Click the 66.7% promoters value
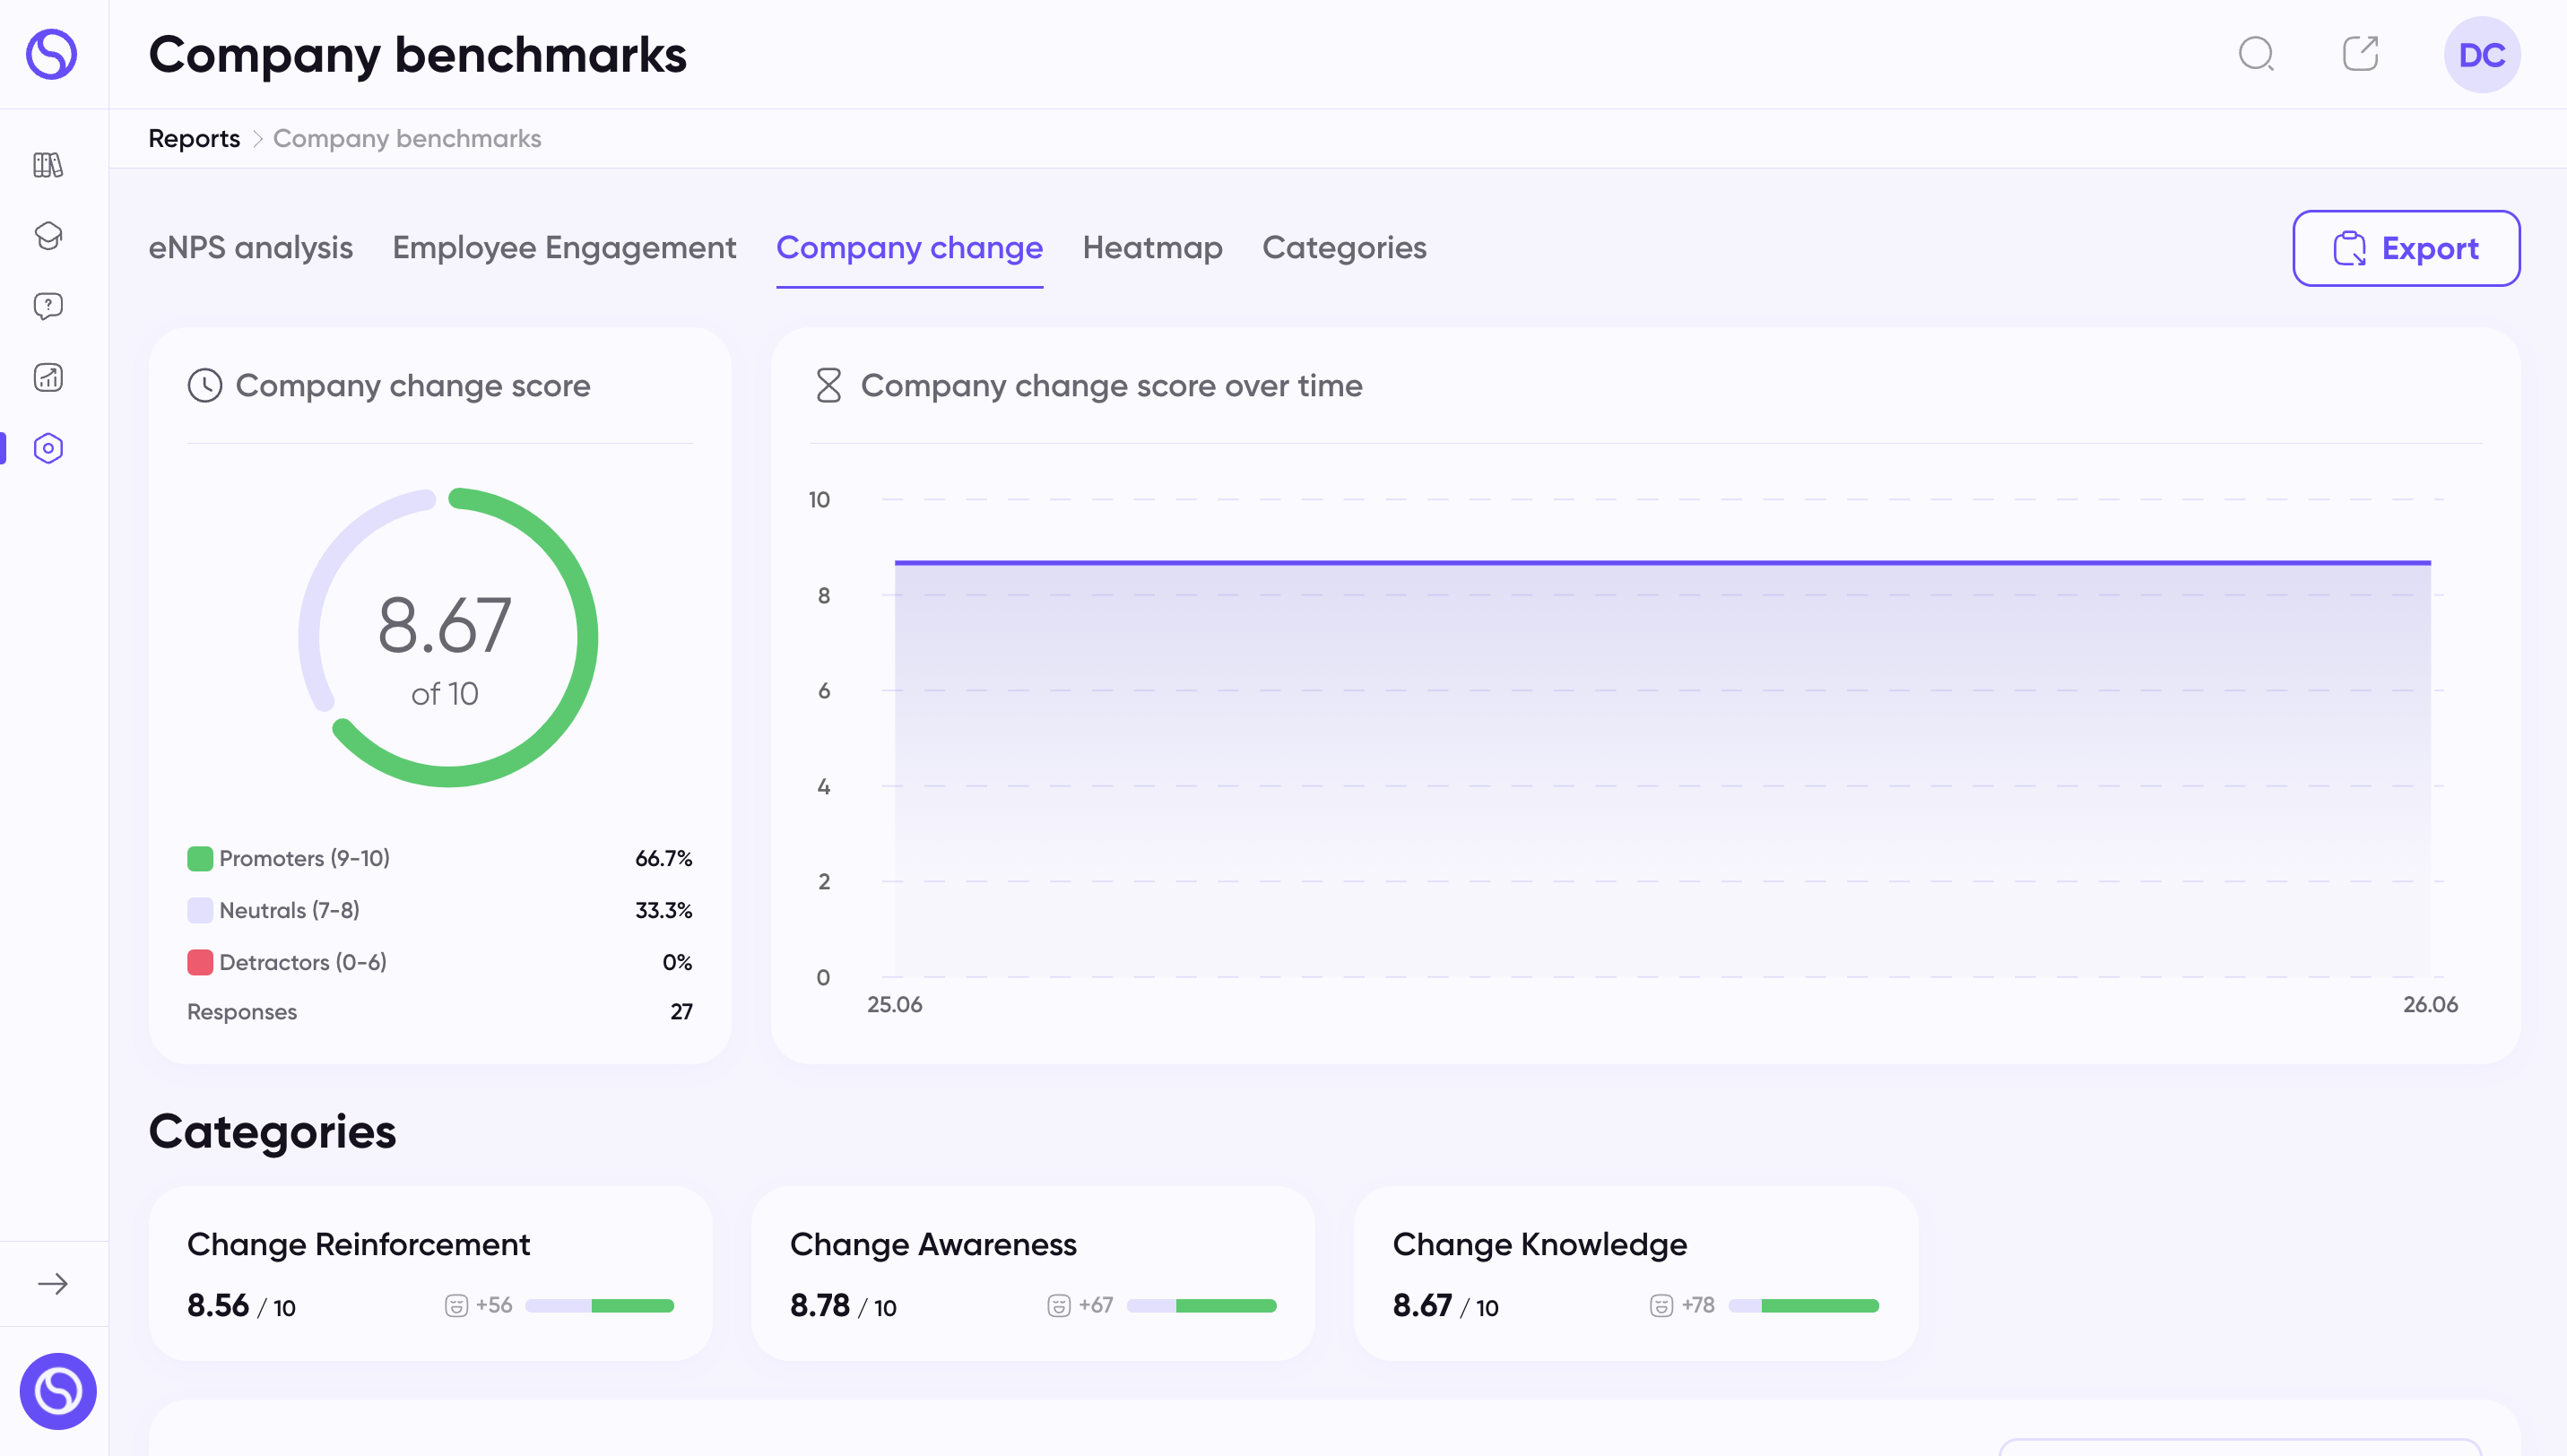 tap(664, 859)
